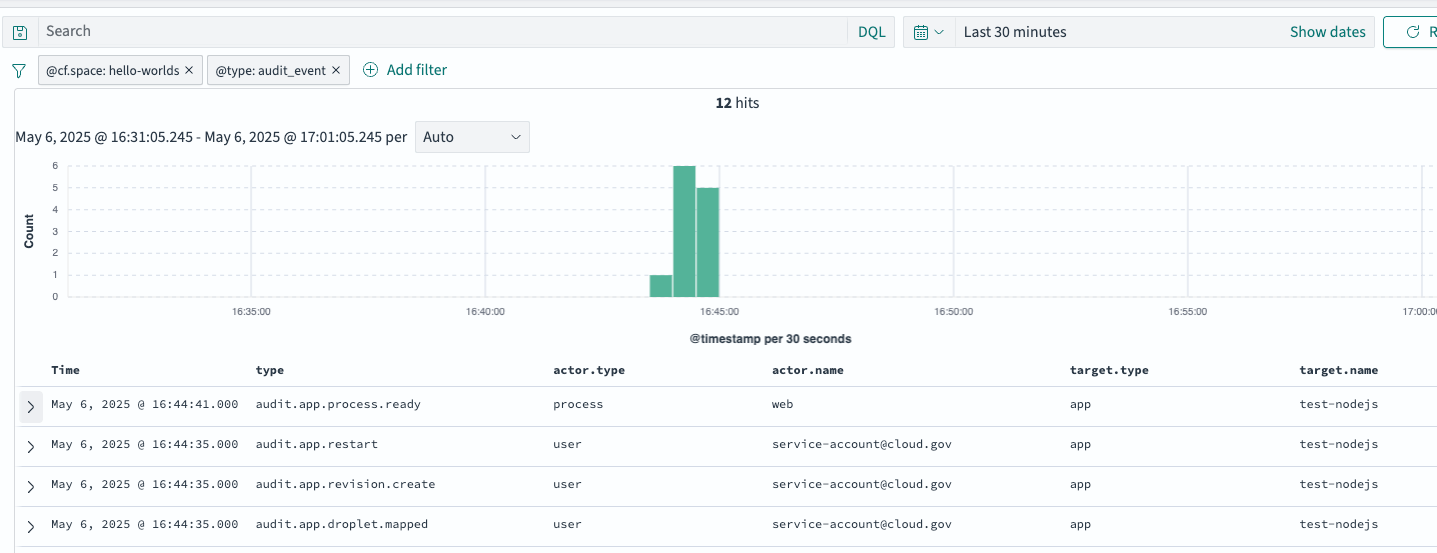Image resolution: width=1437 pixels, height=553 pixels.
Task: Expand the audit.app.process.ready row
Action: tap(31, 406)
